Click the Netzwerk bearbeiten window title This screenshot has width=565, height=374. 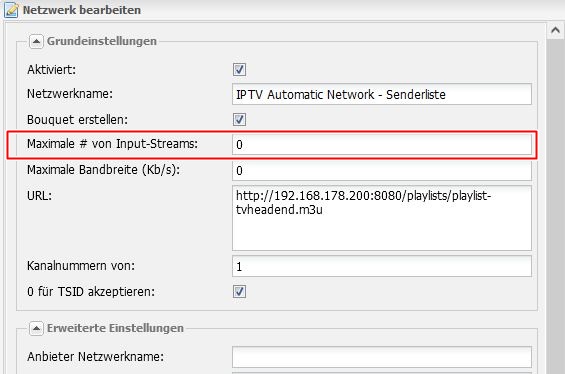tap(82, 10)
